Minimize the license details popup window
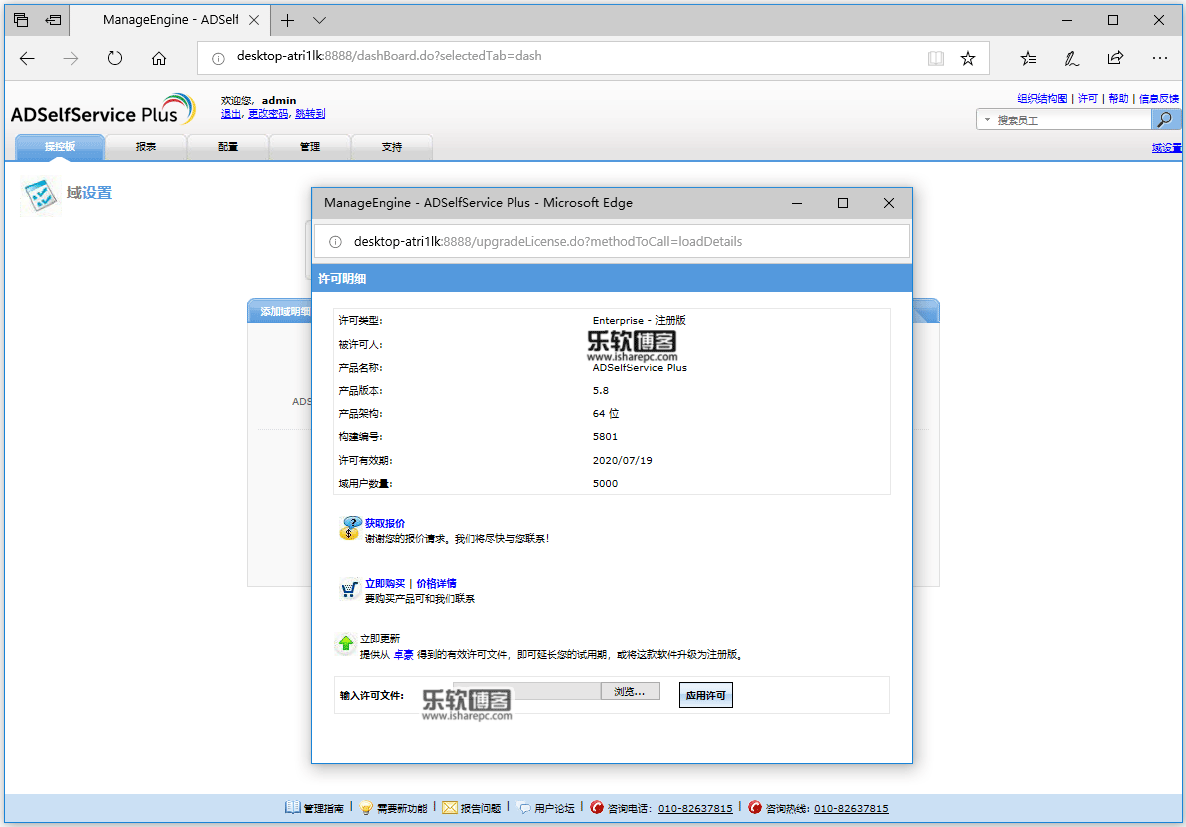The image size is (1186, 827). [797, 203]
